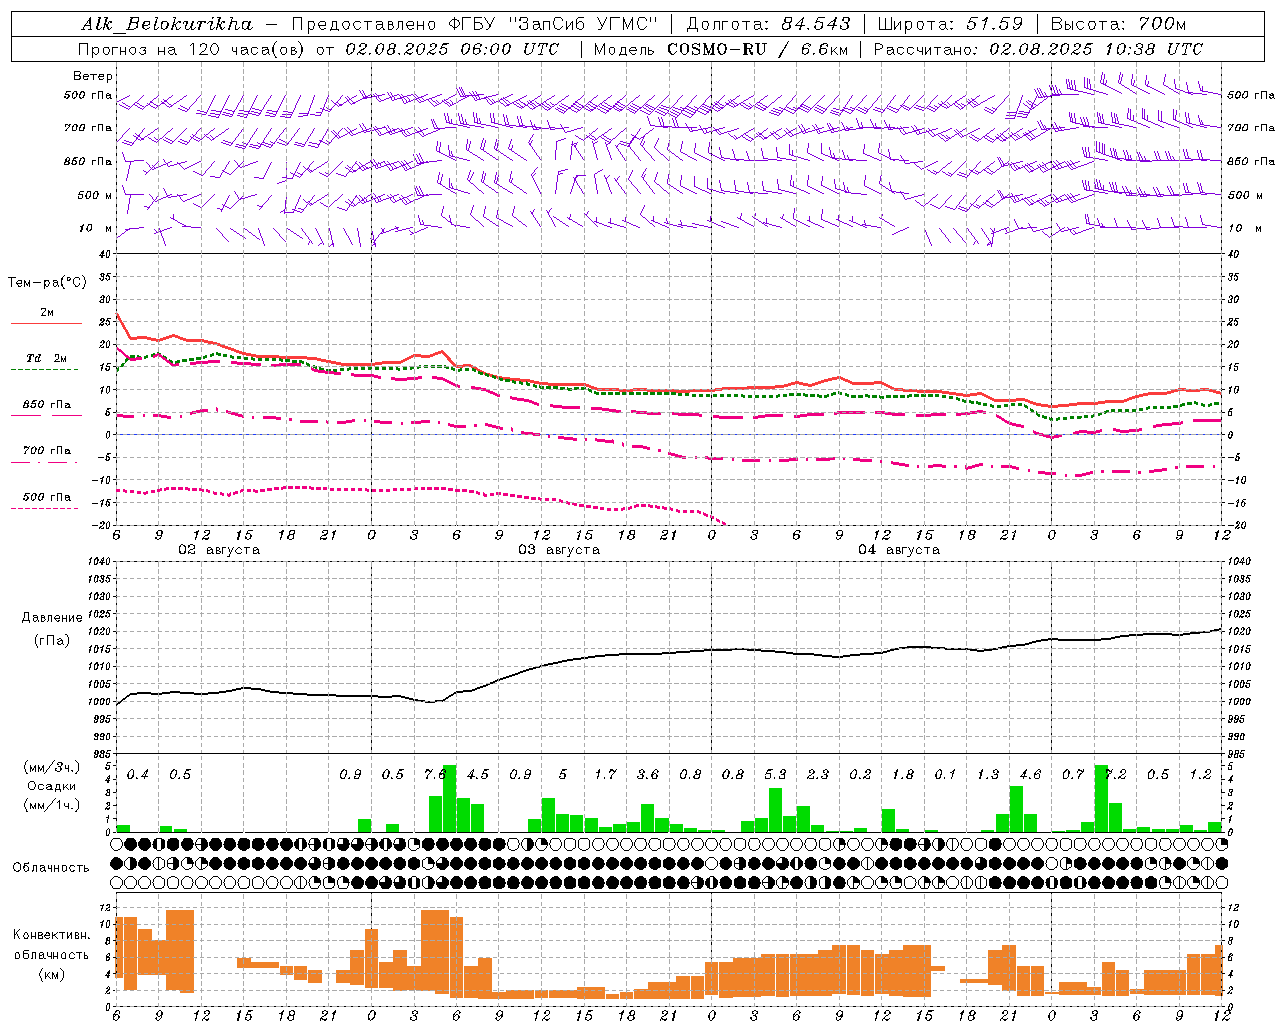1280x1024 pixels.
Task: Click the date label 04 августа
Action: (x=899, y=550)
